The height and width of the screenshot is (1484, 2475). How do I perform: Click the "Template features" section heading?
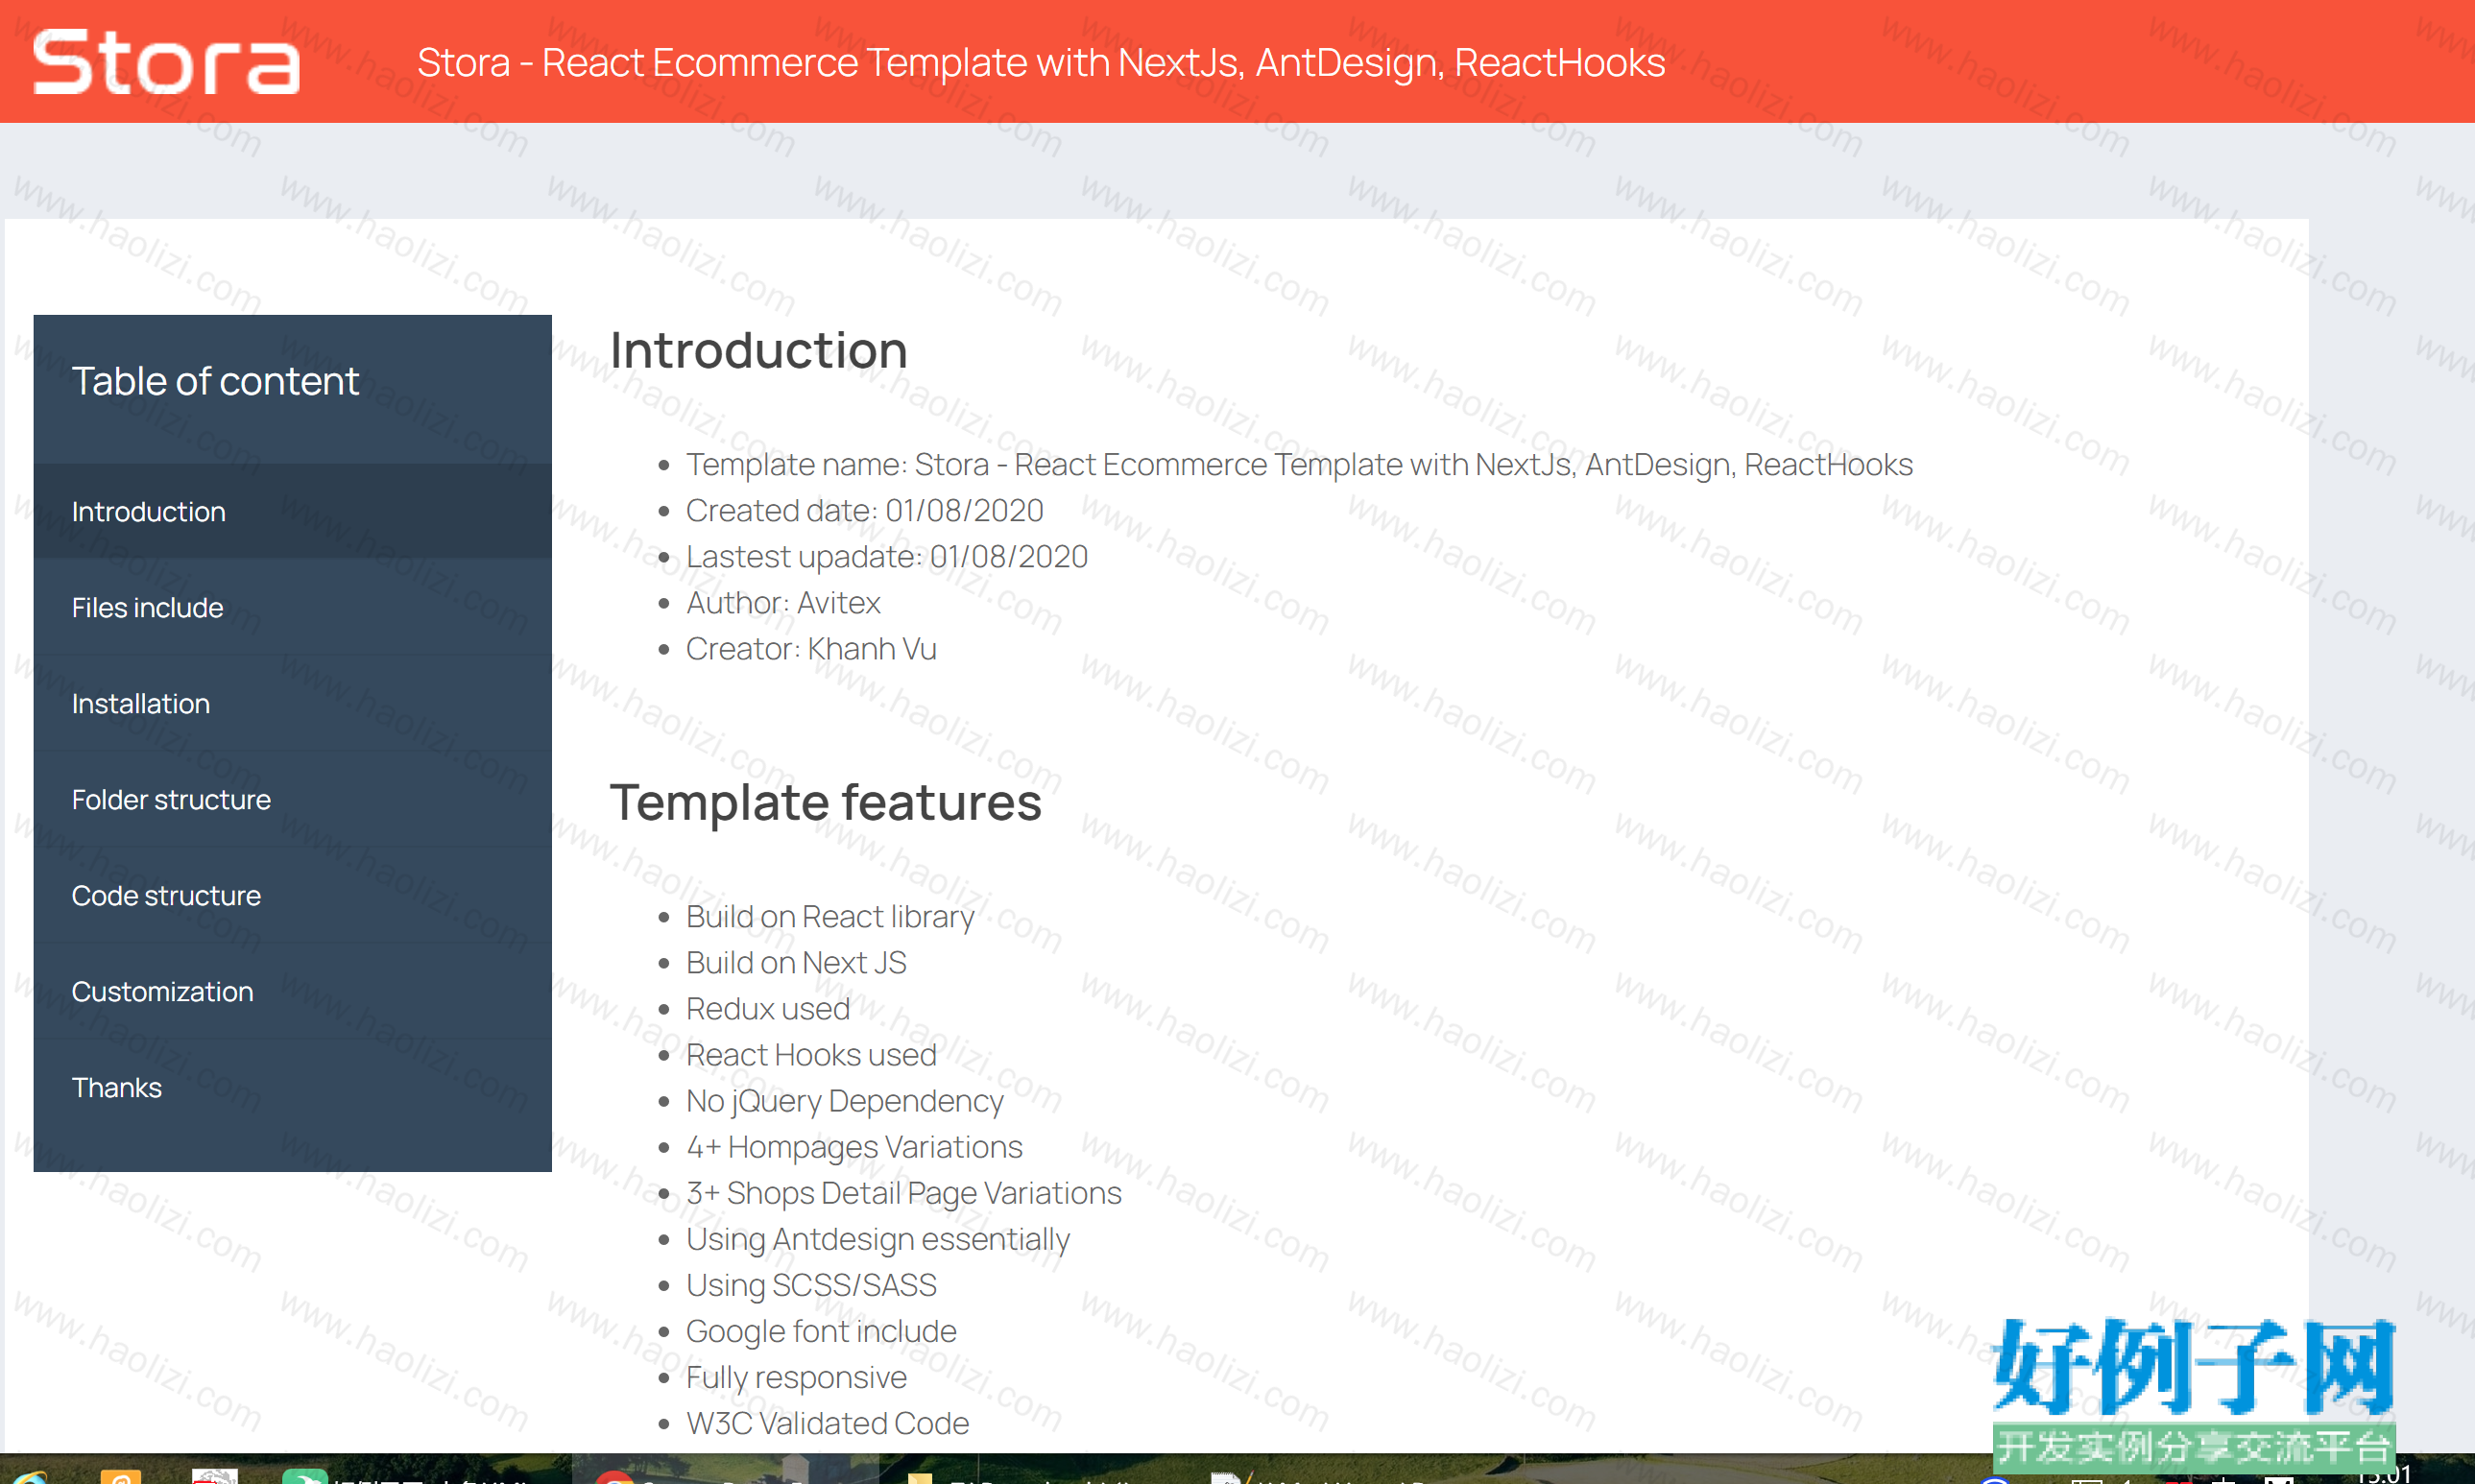pyautogui.click(x=826, y=802)
